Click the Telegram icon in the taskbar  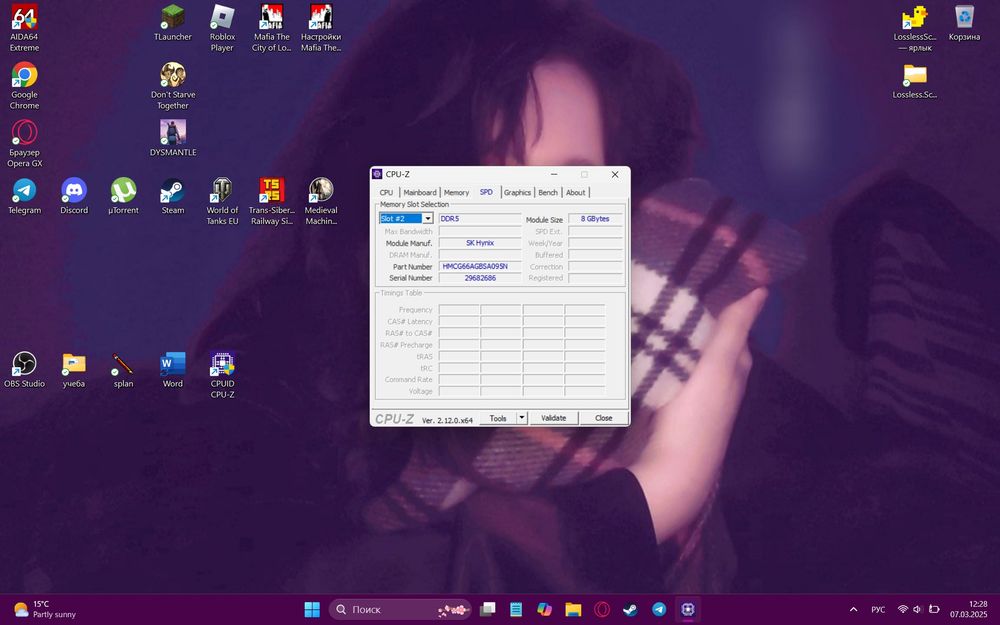[x=659, y=610]
